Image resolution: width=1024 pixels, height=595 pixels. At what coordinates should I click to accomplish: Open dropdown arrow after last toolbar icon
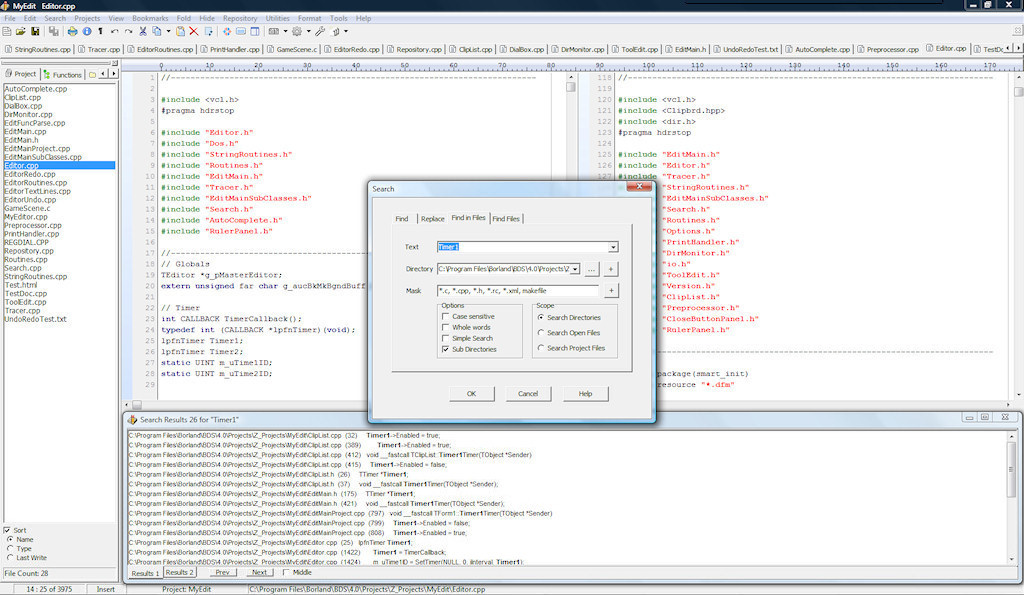346,31
